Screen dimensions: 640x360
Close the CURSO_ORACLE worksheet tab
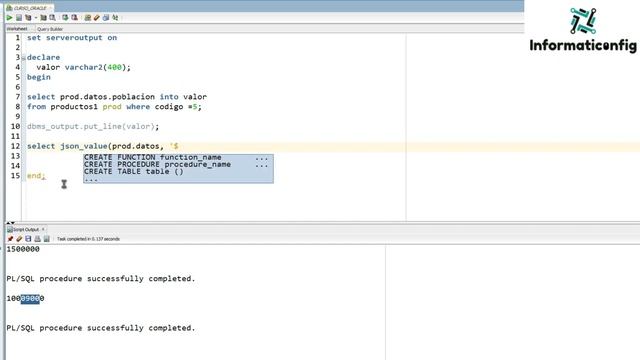point(51,8)
